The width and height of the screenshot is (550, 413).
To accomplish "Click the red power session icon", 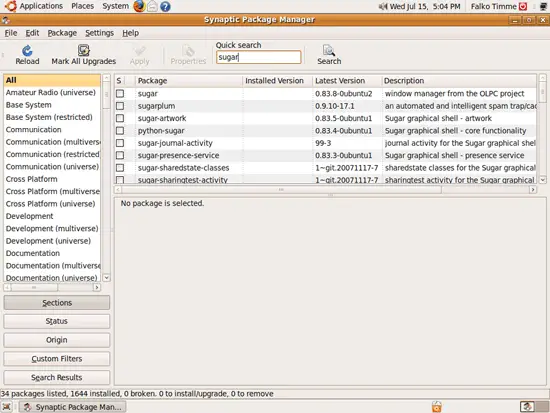I will (x=523, y=6).
